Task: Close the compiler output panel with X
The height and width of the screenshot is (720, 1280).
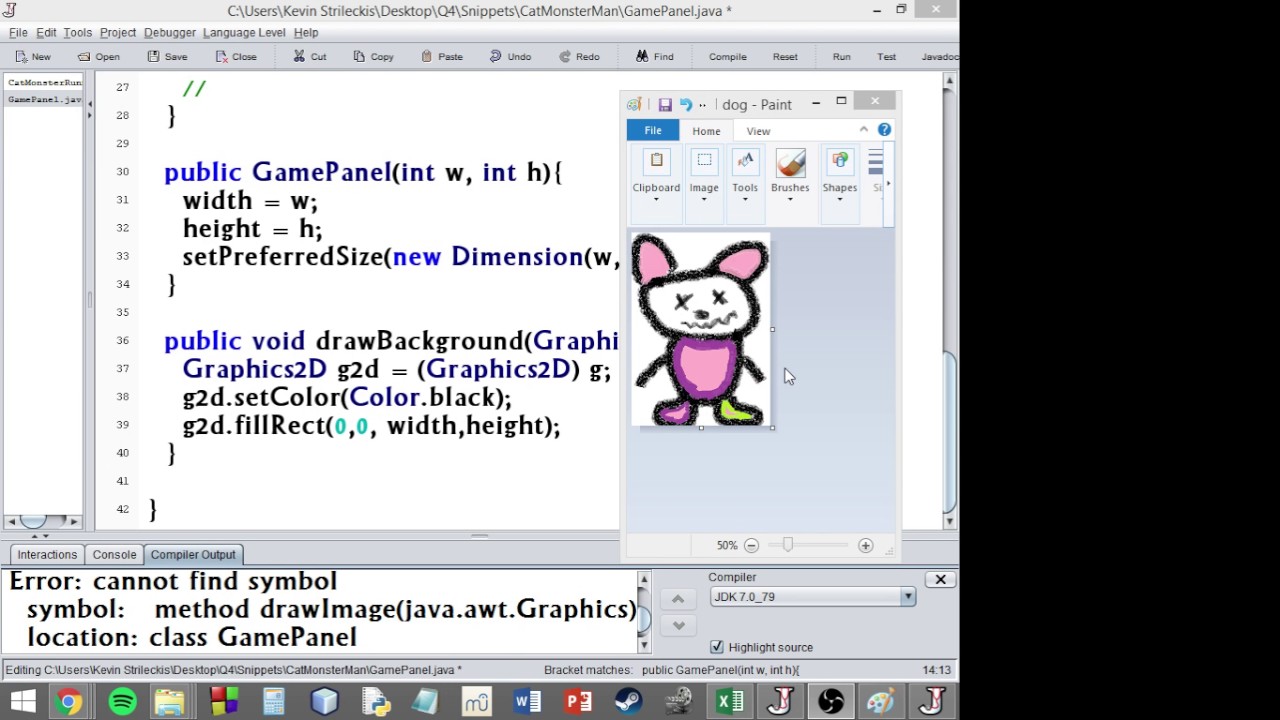Action: coord(940,579)
